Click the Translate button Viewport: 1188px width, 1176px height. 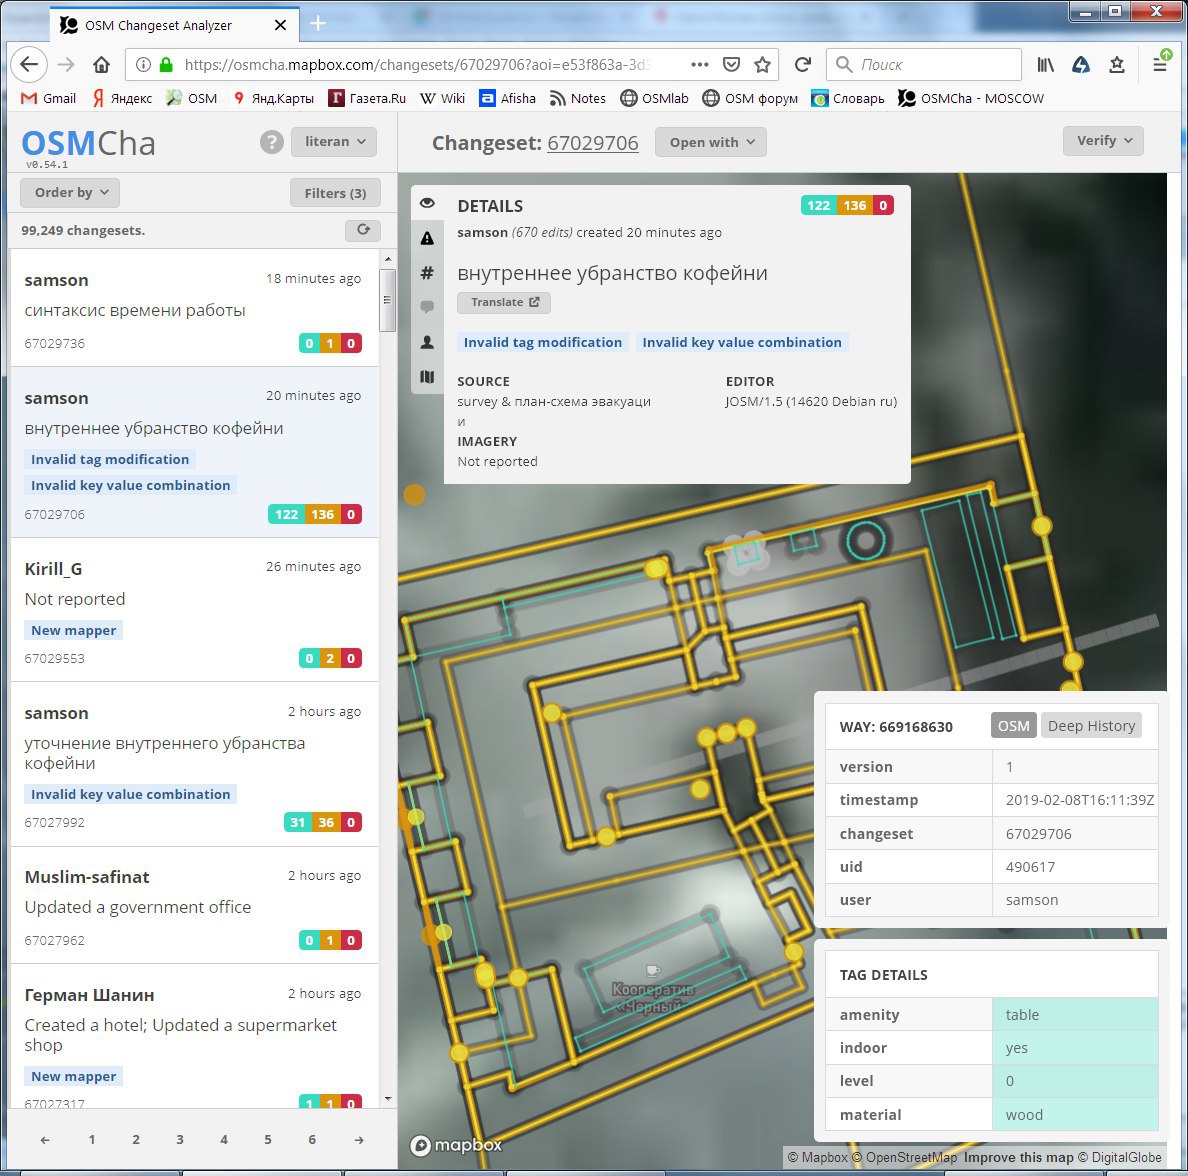[x=504, y=302]
